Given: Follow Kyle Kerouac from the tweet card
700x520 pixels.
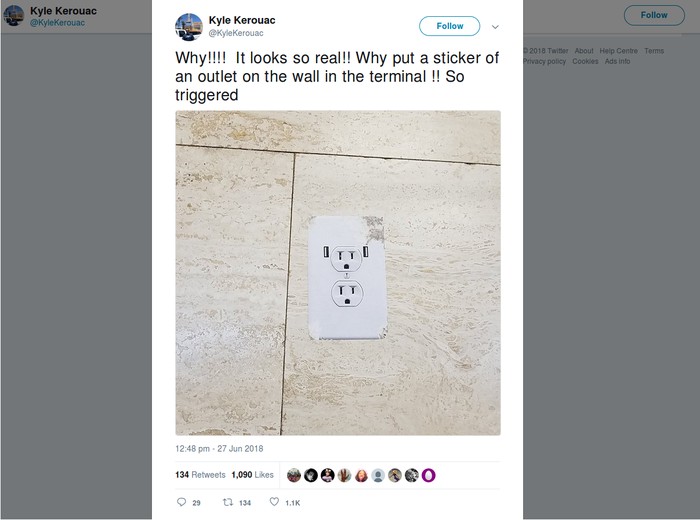Looking at the screenshot, I should click(450, 26).
